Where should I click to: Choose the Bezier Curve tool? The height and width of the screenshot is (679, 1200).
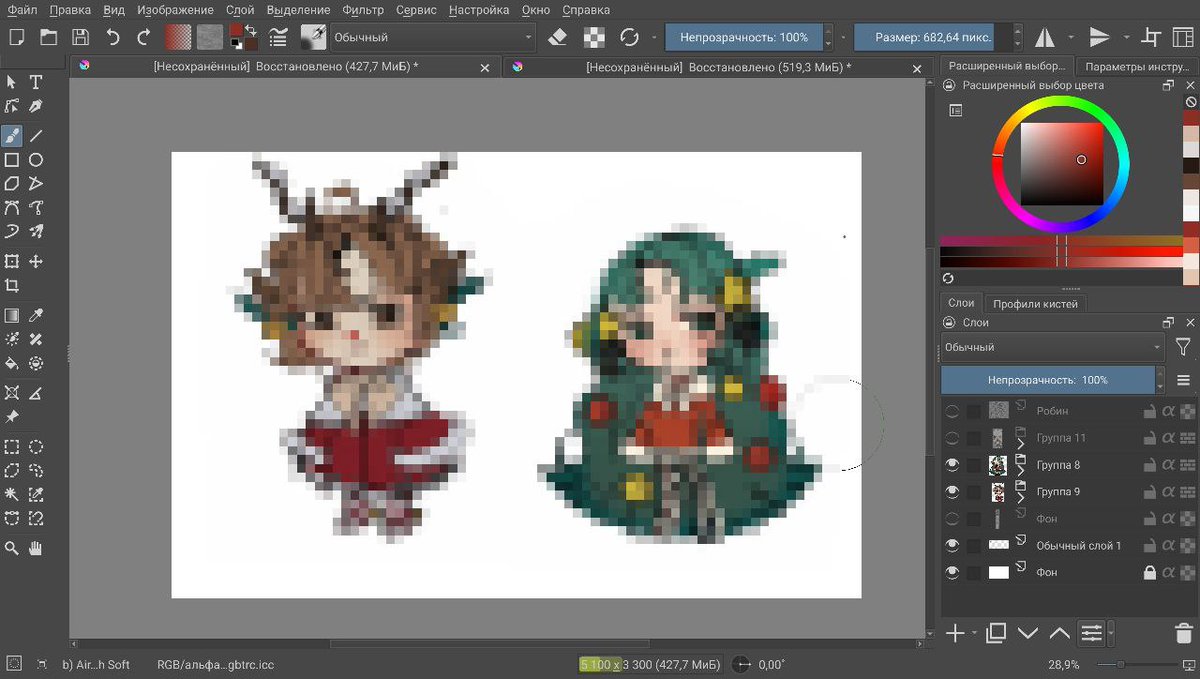[x=12, y=208]
